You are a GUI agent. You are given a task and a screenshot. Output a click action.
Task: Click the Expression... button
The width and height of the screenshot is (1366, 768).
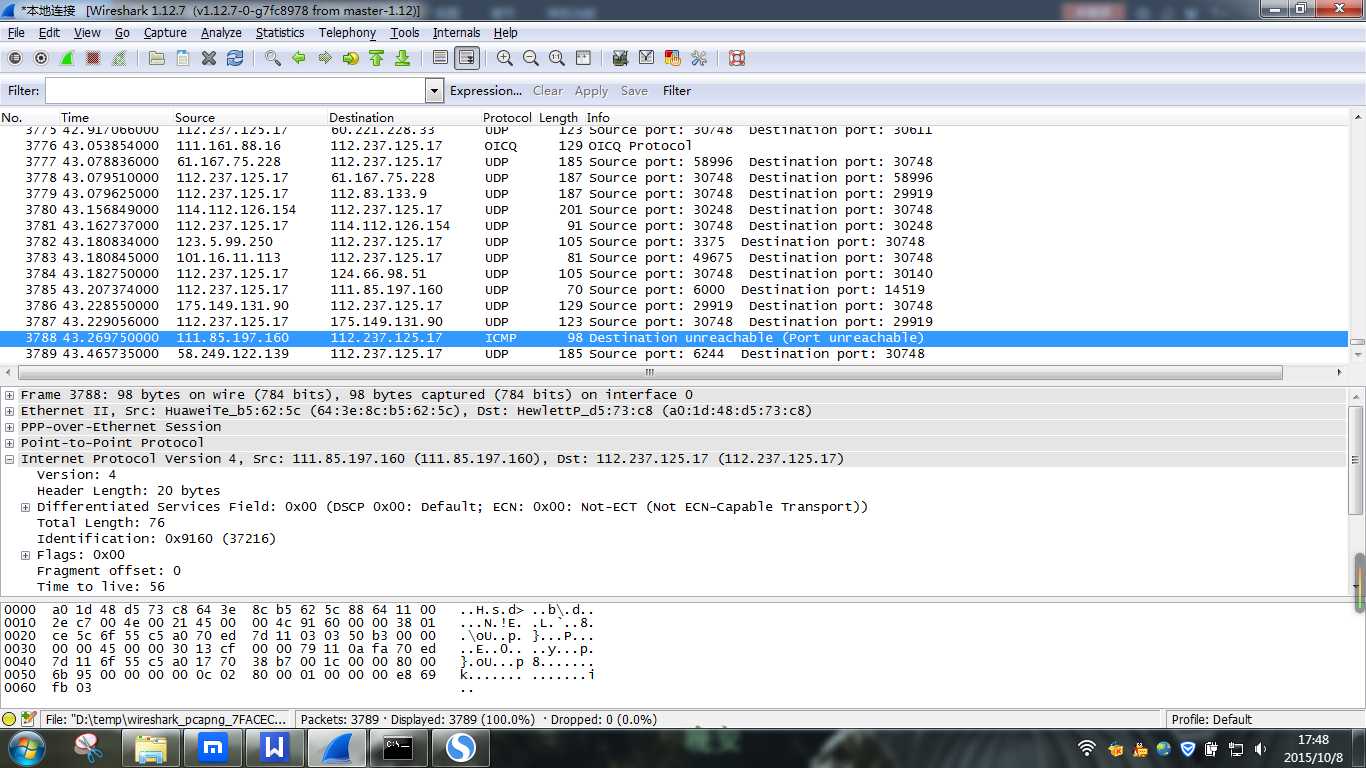point(486,91)
